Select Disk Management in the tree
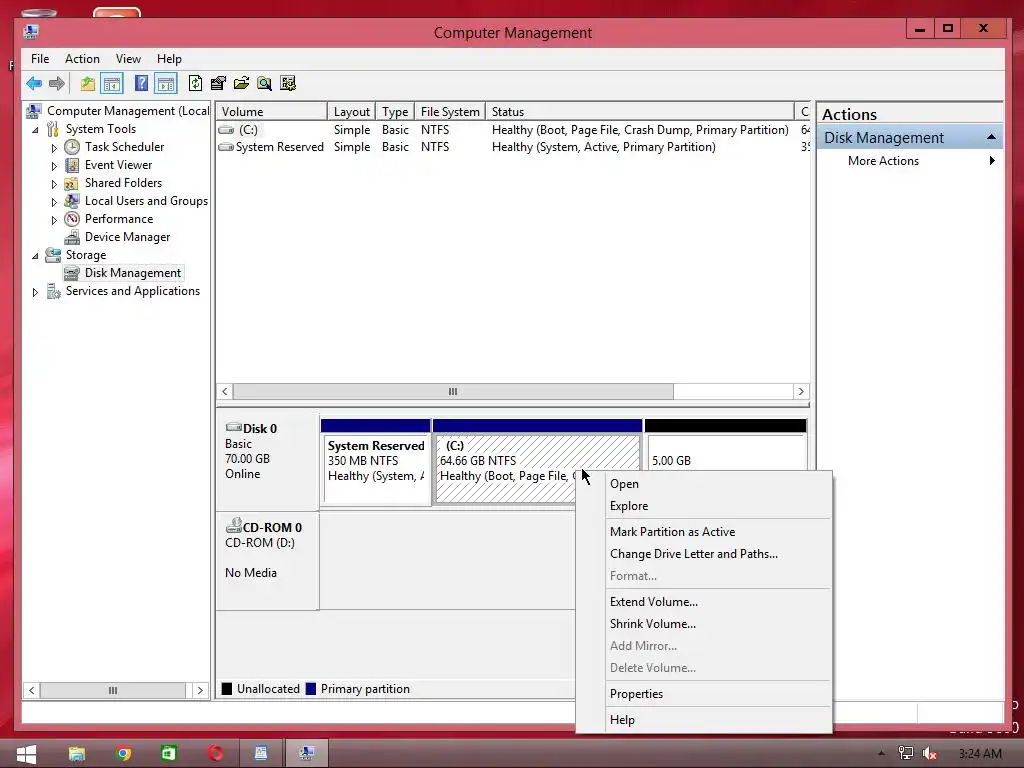The height and width of the screenshot is (768, 1024). [x=133, y=273]
